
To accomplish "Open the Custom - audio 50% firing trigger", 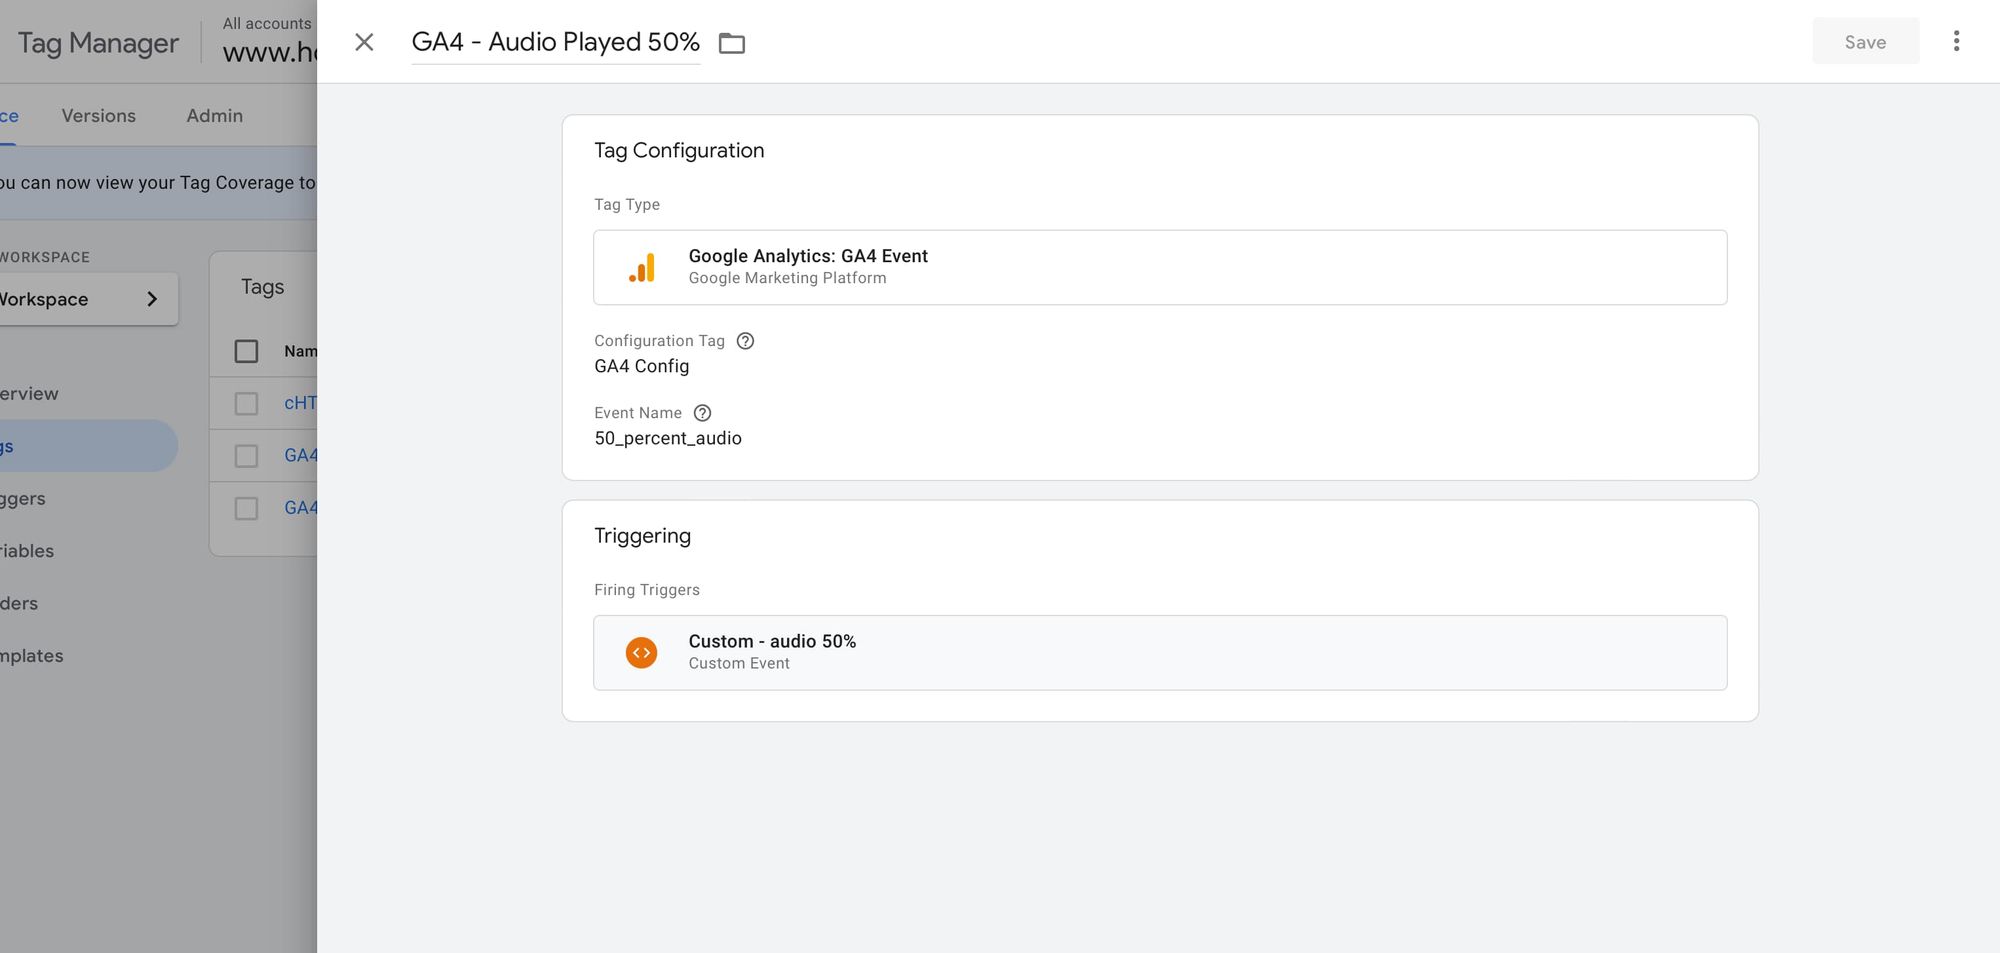I will tap(1160, 653).
